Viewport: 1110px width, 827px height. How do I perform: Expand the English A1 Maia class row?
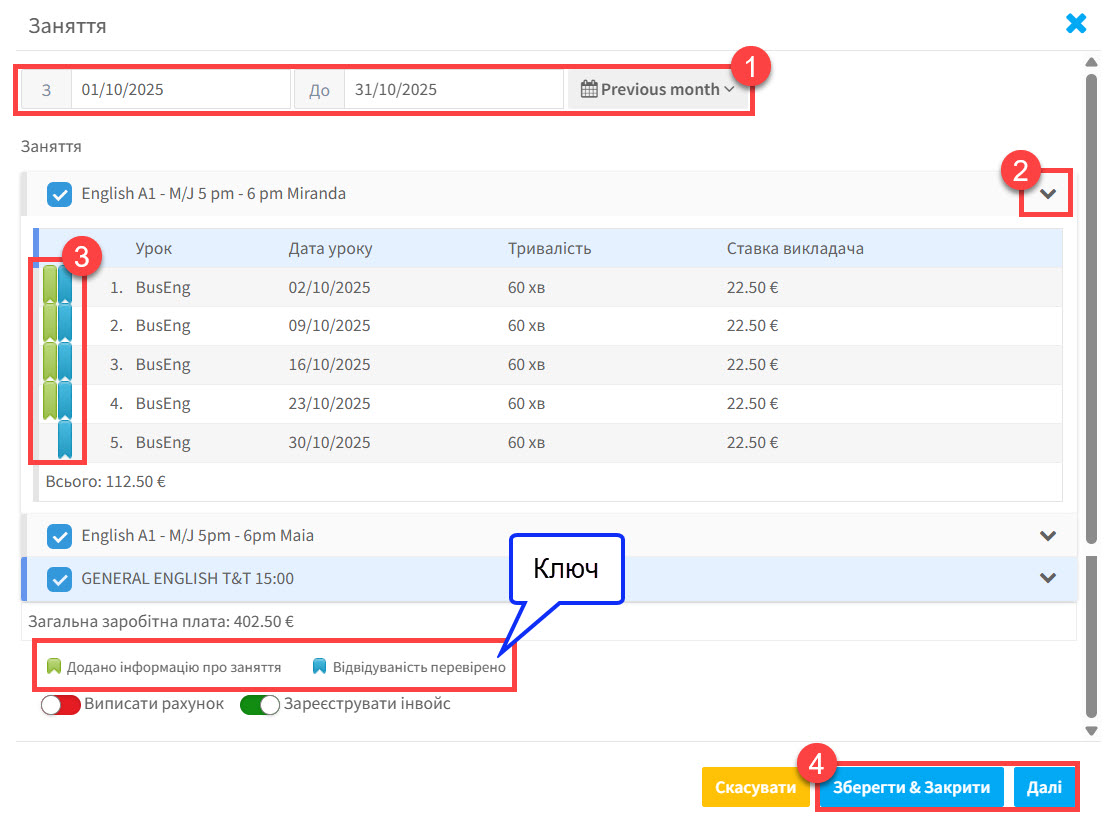click(1047, 536)
